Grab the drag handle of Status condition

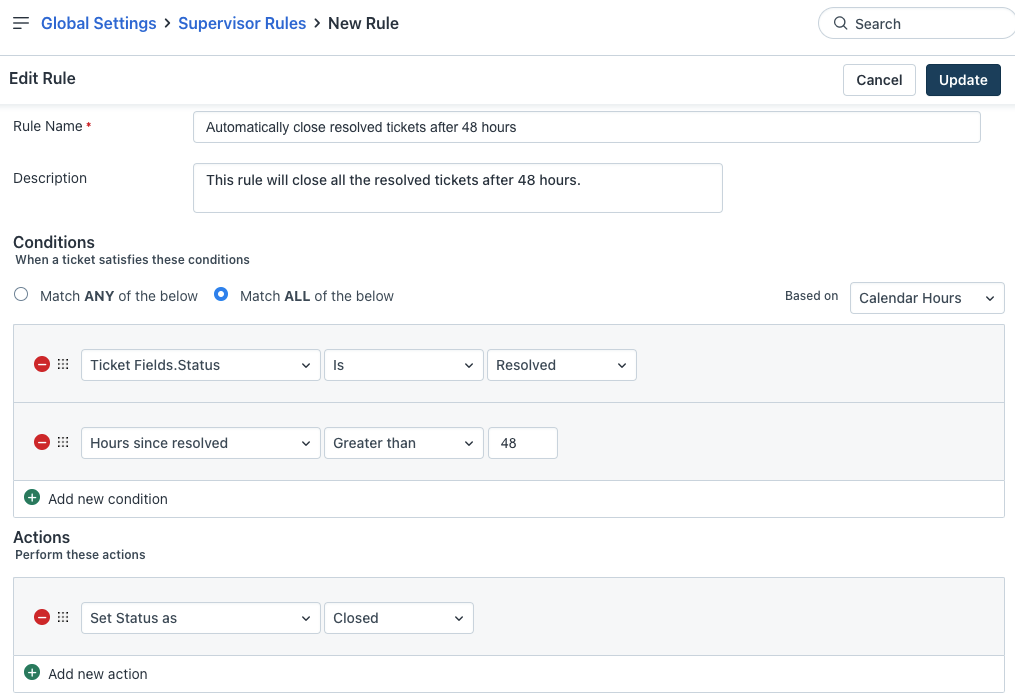[x=63, y=365]
